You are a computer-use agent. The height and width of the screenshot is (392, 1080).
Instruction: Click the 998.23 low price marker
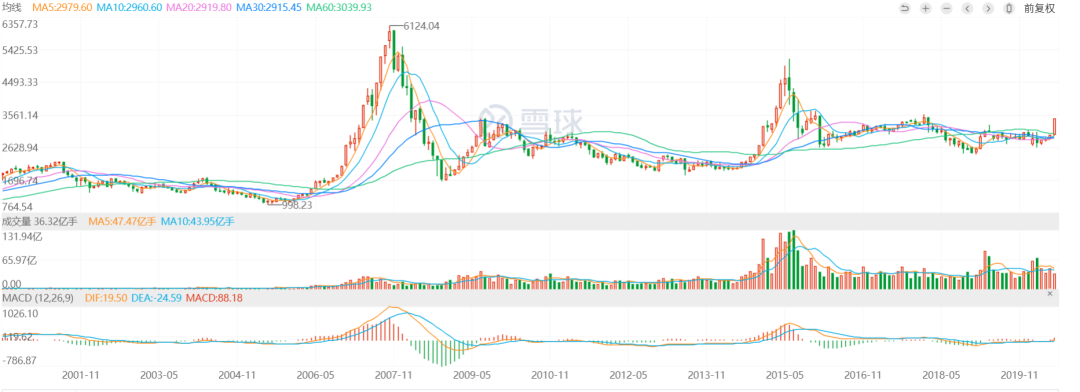pos(298,205)
